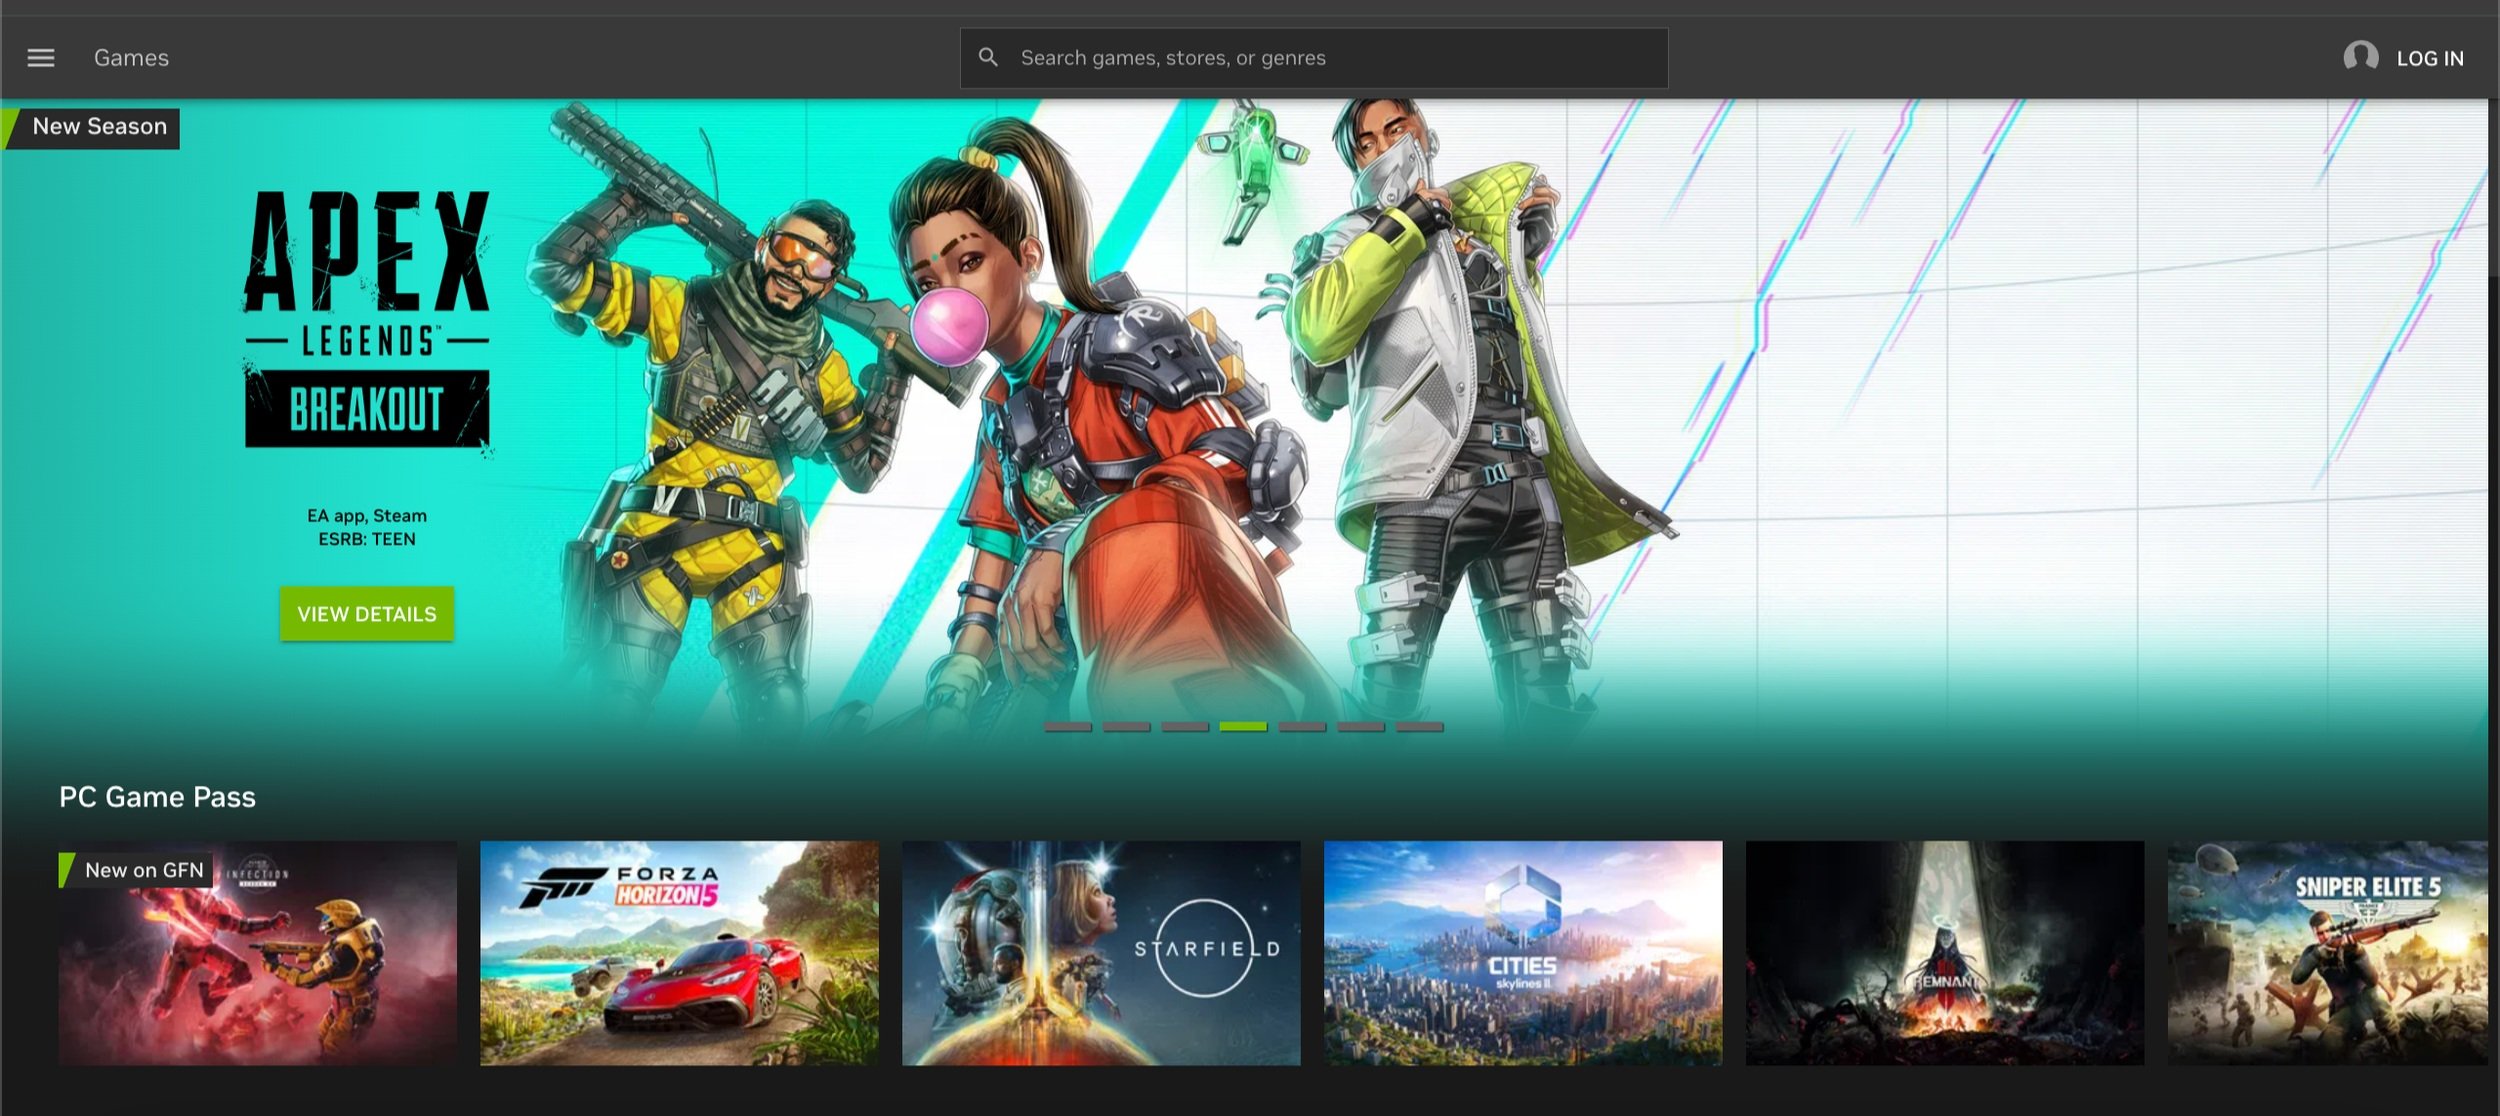
Task: Jump to the third carousel slide indicator
Action: [1185, 727]
